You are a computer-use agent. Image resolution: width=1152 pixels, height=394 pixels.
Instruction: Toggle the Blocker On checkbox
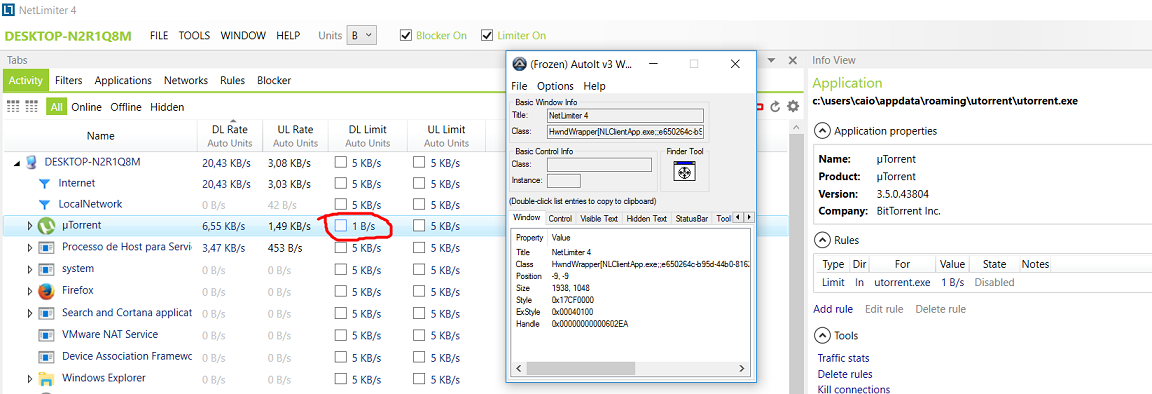406,35
